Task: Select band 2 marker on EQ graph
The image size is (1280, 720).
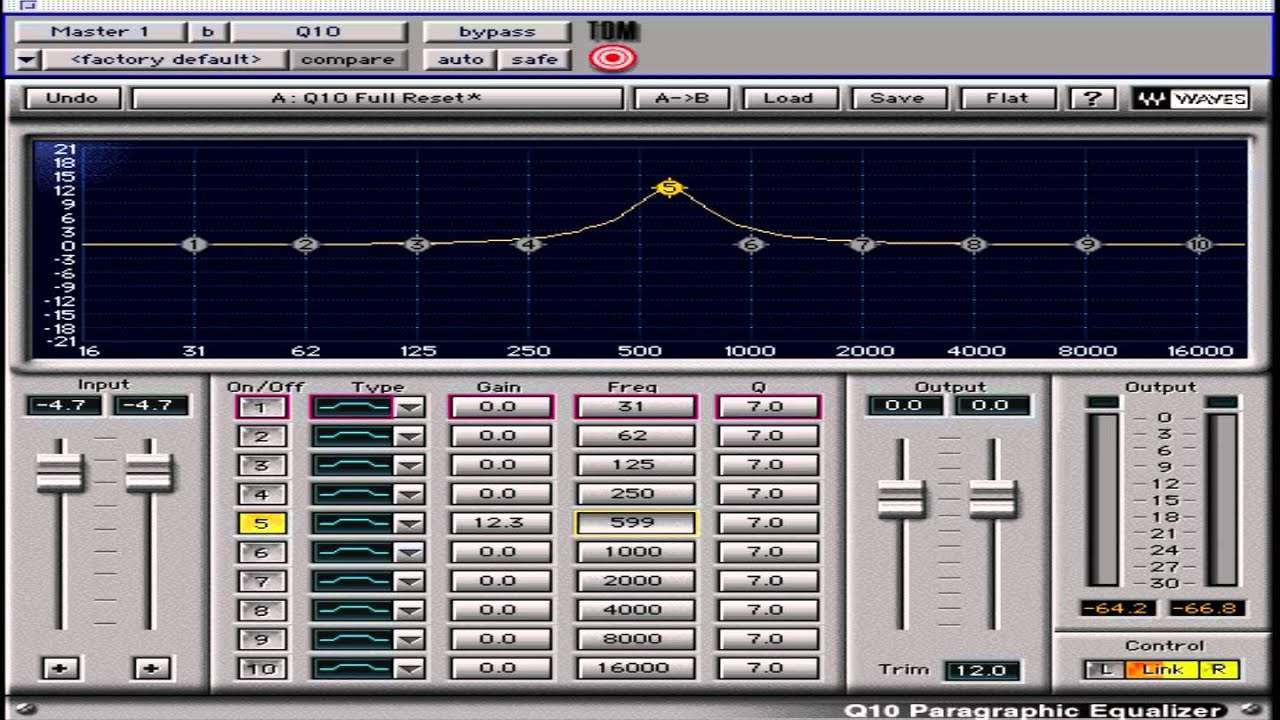Action: 306,244
